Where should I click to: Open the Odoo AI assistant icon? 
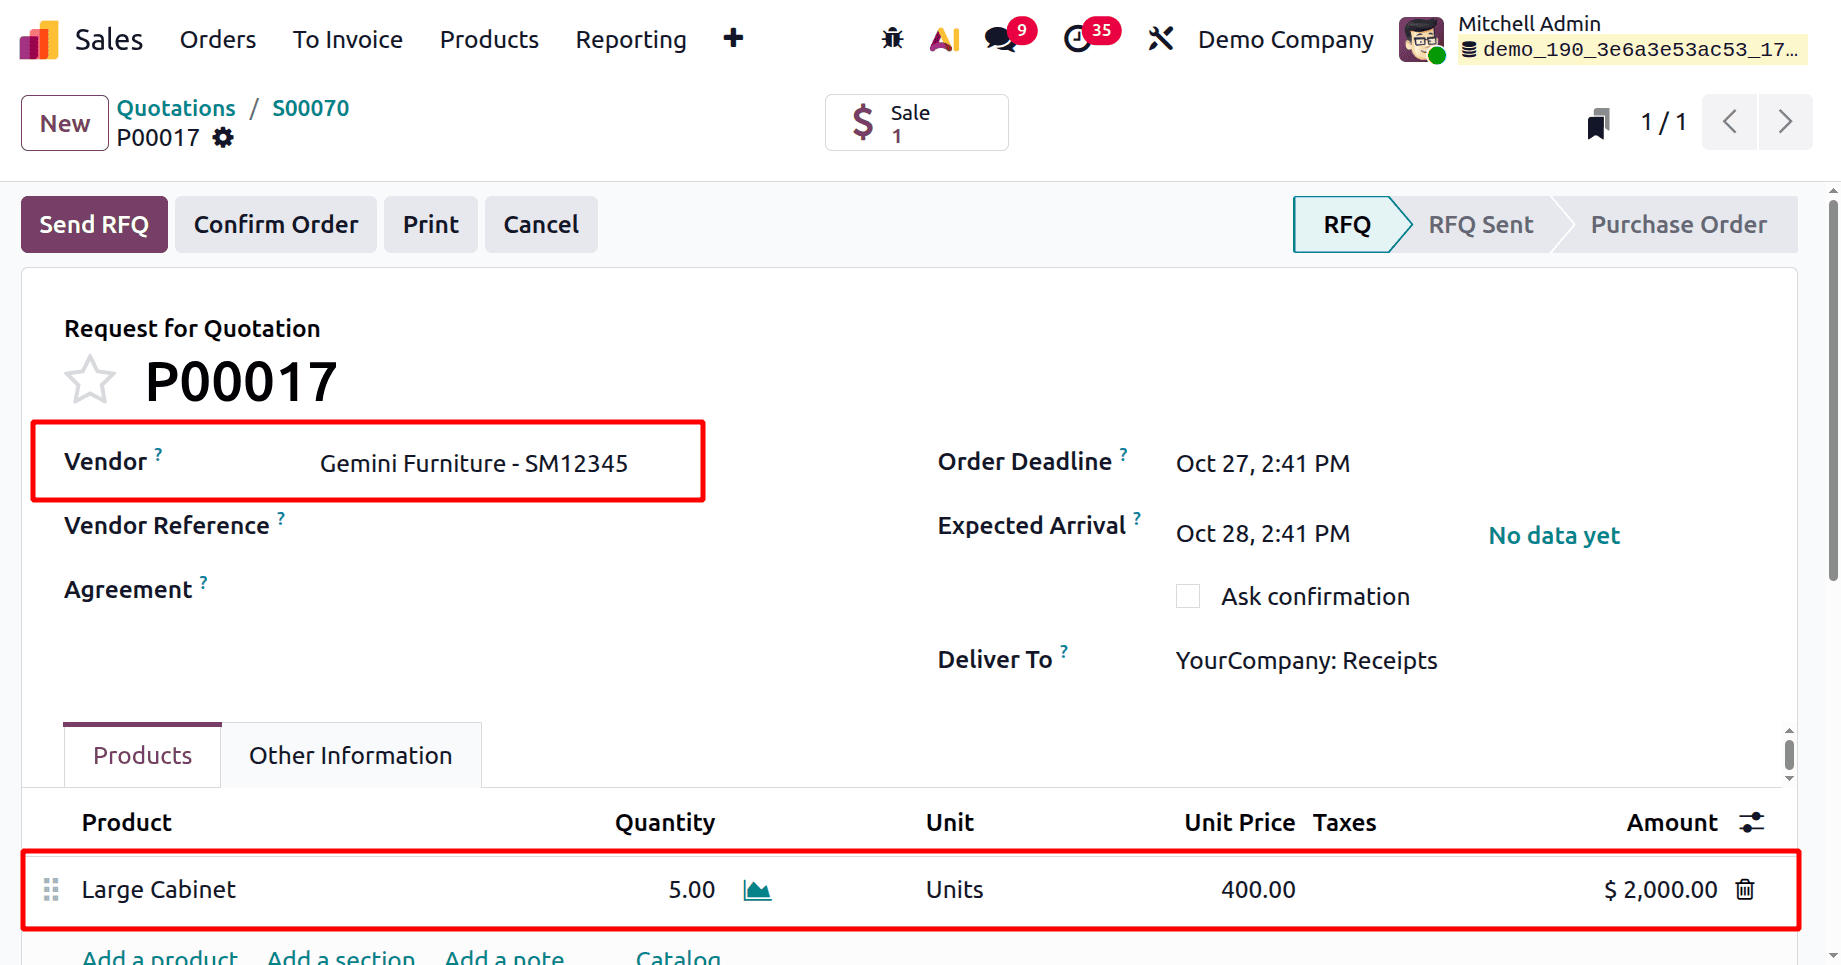(x=943, y=38)
